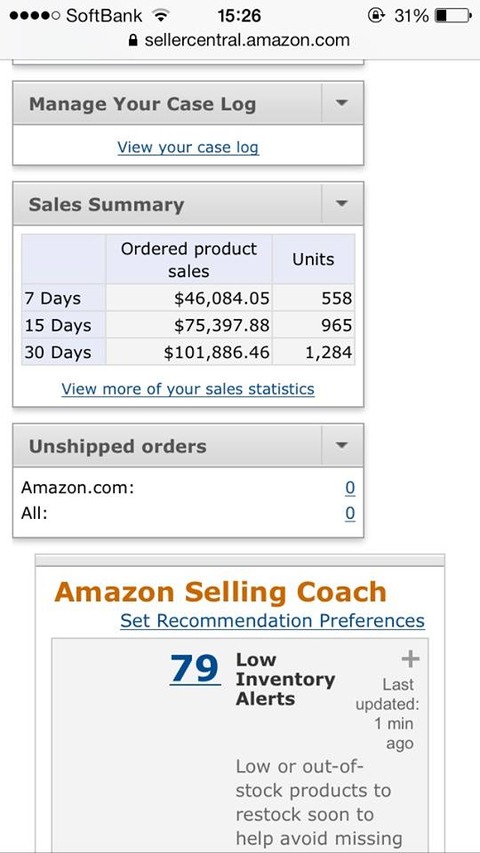
Task: Collapse the Sales Summary panel arrow
Action: pos(342,203)
